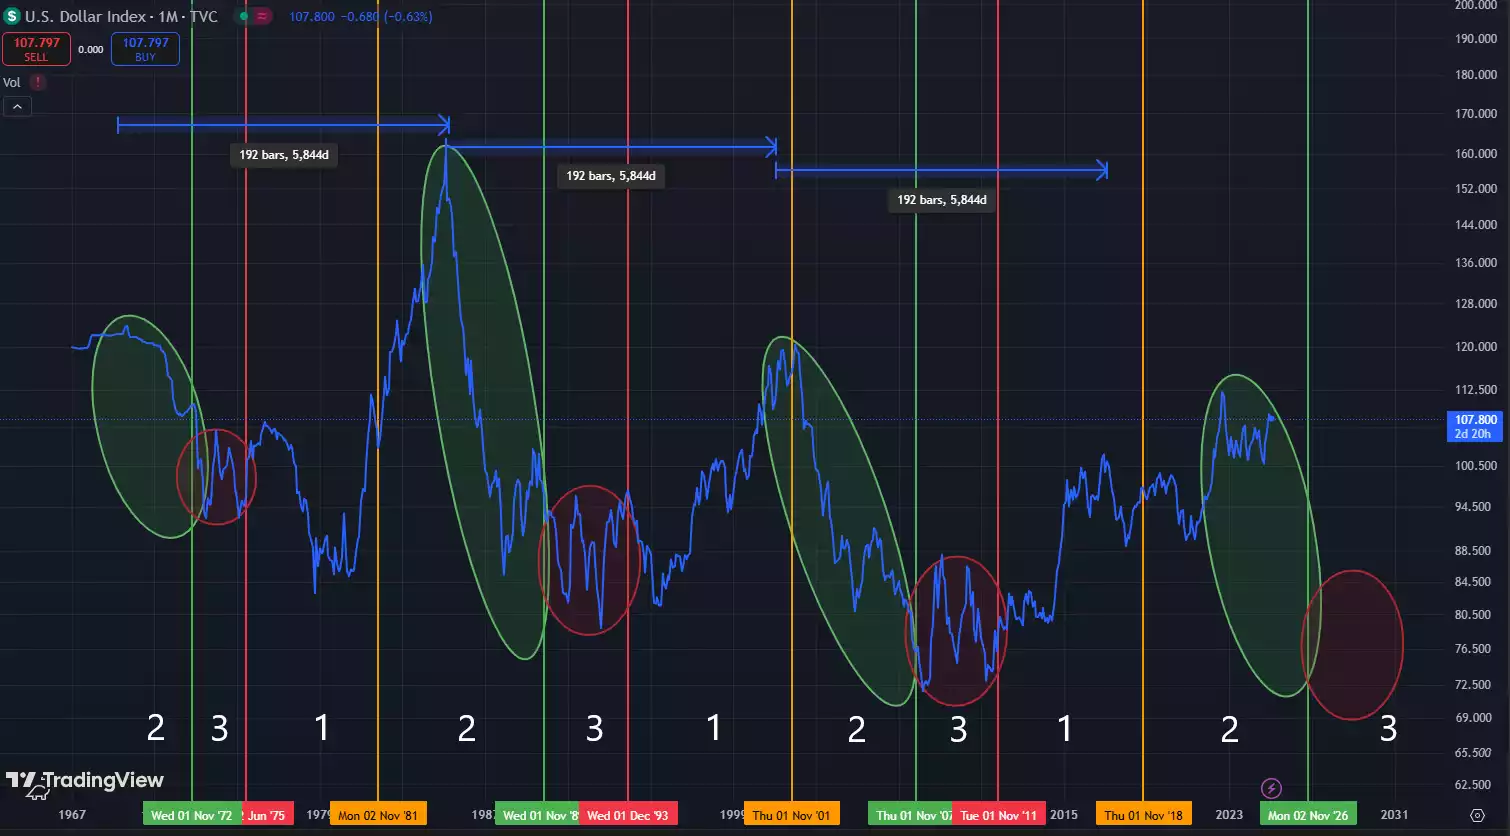Select the green Mon 02 Nov '26 date marker
The height and width of the screenshot is (836, 1510).
click(x=1307, y=814)
